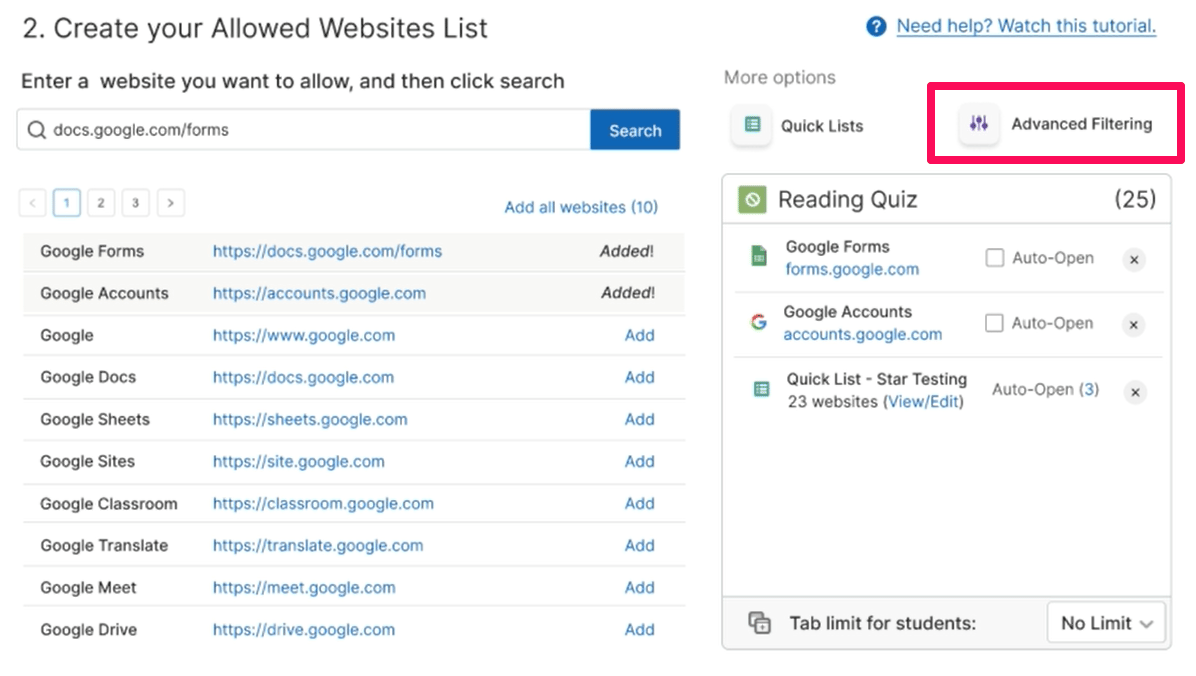Click the Google Accounts G logo
The height and width of the screenshot is (676, 1196).
[x=758, y=323]
